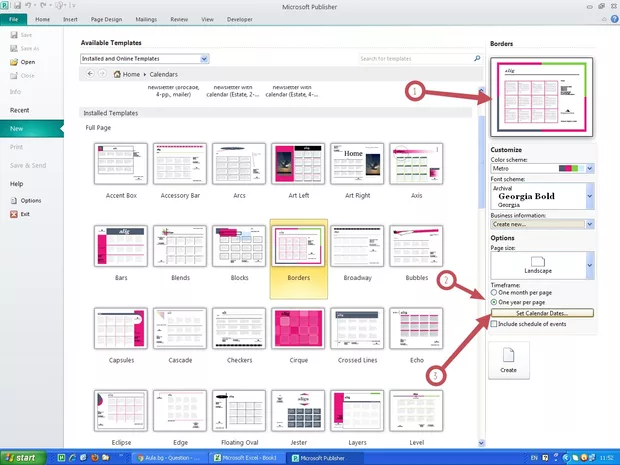The height and width of the screenshot is (465, 620).
Task: Select One year per page option
Action: pos(494,302)
